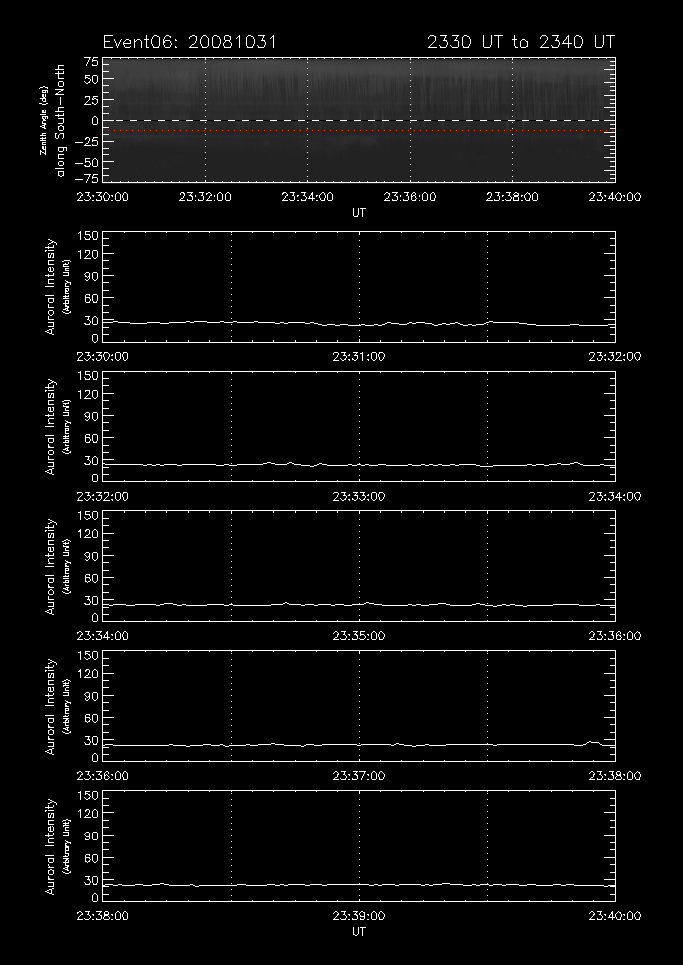Click tick "90" in the 23:34–23:36 panel

[x=91, y=556]
